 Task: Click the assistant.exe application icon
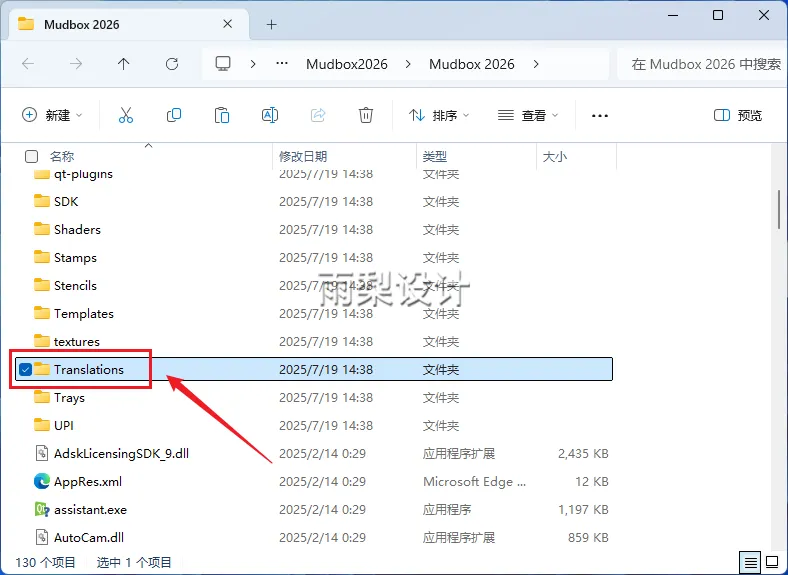(x=42, y=510)
